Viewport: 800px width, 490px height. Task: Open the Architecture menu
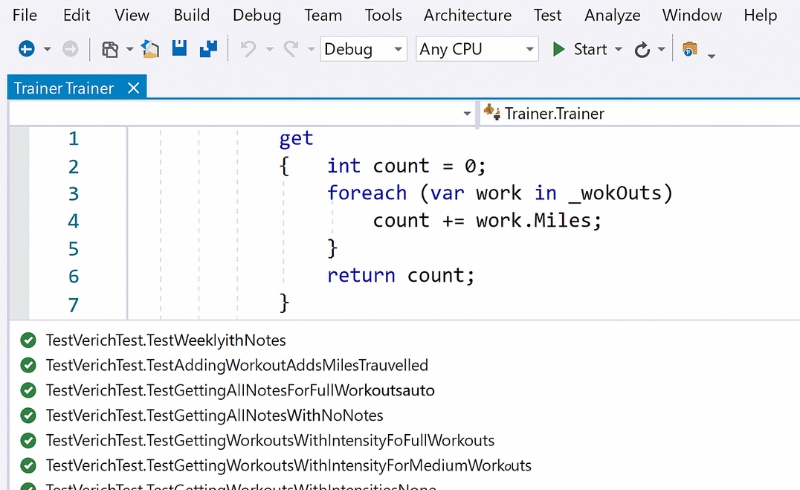click(467, 15)
